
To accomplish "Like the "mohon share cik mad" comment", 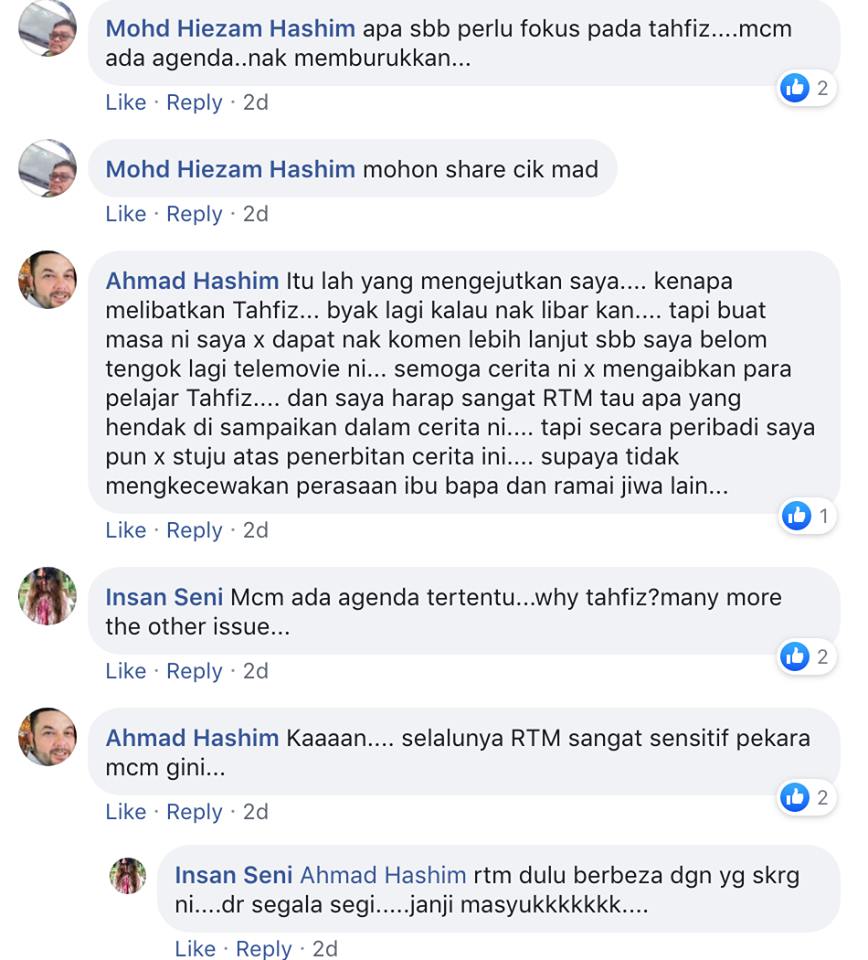I will tap(125, 214).
